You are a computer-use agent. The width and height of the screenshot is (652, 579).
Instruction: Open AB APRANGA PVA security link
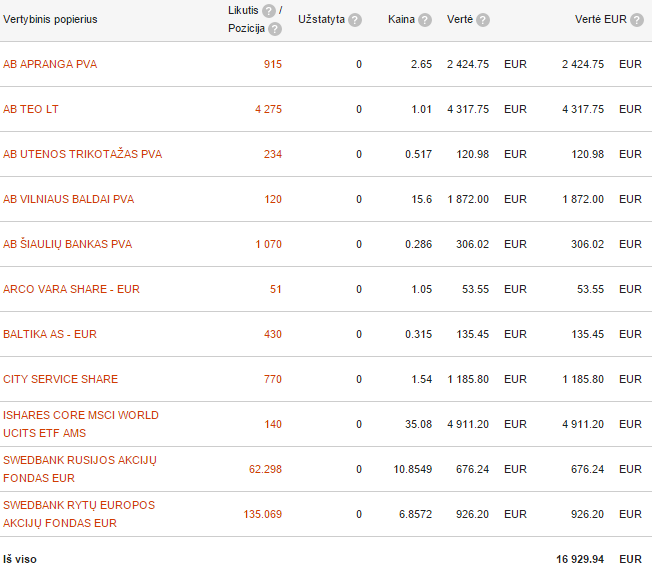[x=50, y=64]
